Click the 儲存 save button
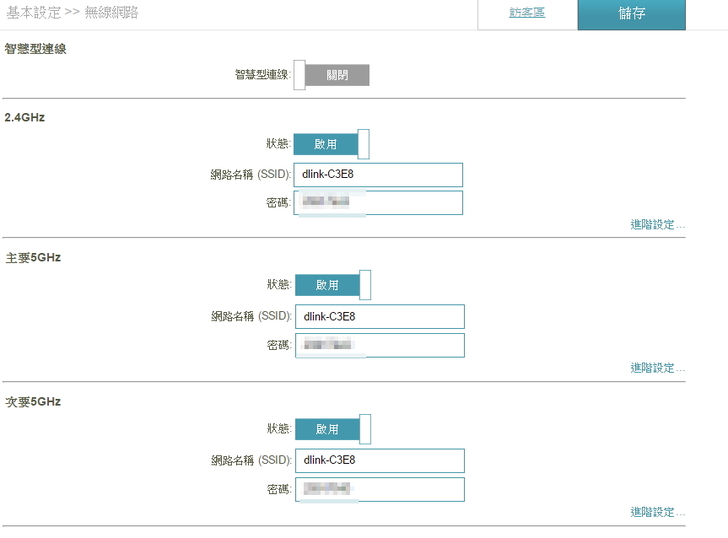Viewport: 728px width, 538px height. (x=631, y=14)
